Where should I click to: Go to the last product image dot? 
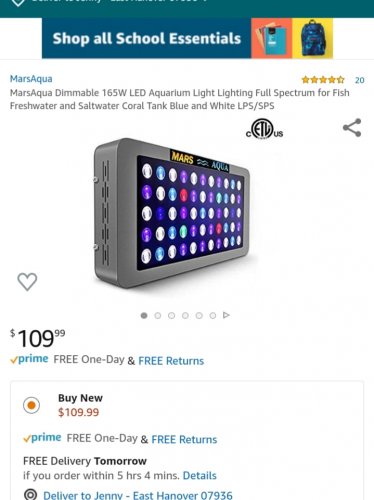coord(213,315)
